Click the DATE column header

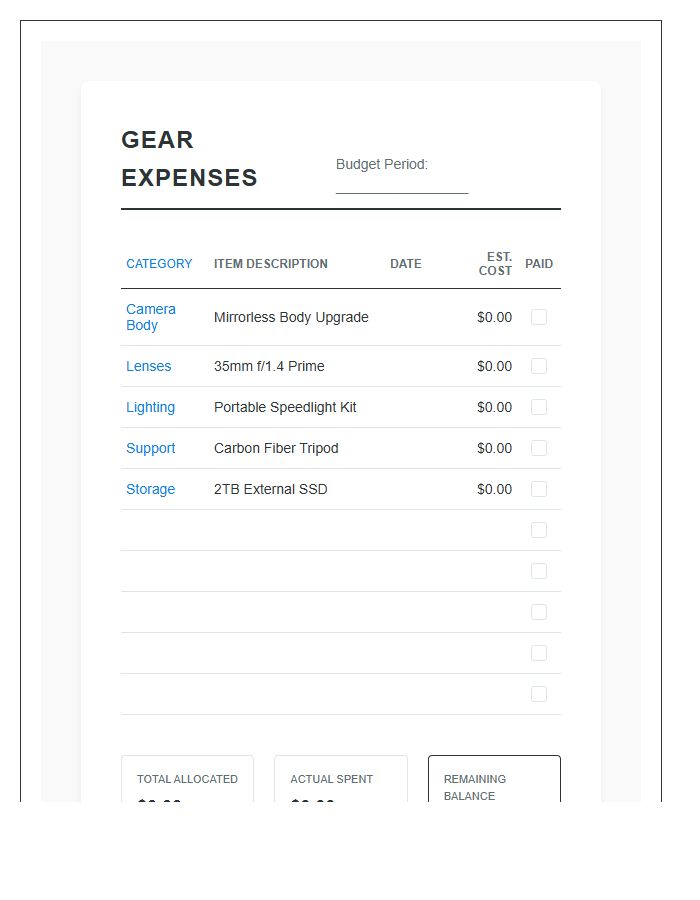point(406,263)
